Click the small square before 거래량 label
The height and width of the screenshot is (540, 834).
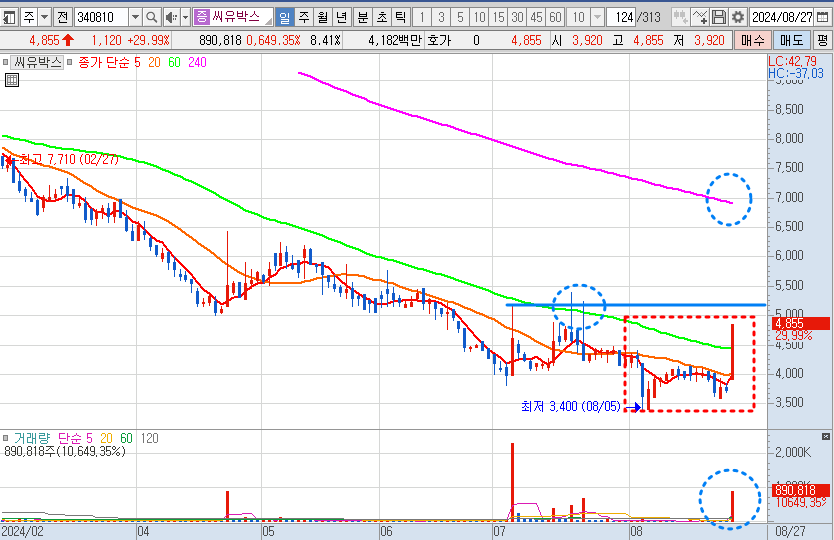pyautogui.click(x=5, y=438)
